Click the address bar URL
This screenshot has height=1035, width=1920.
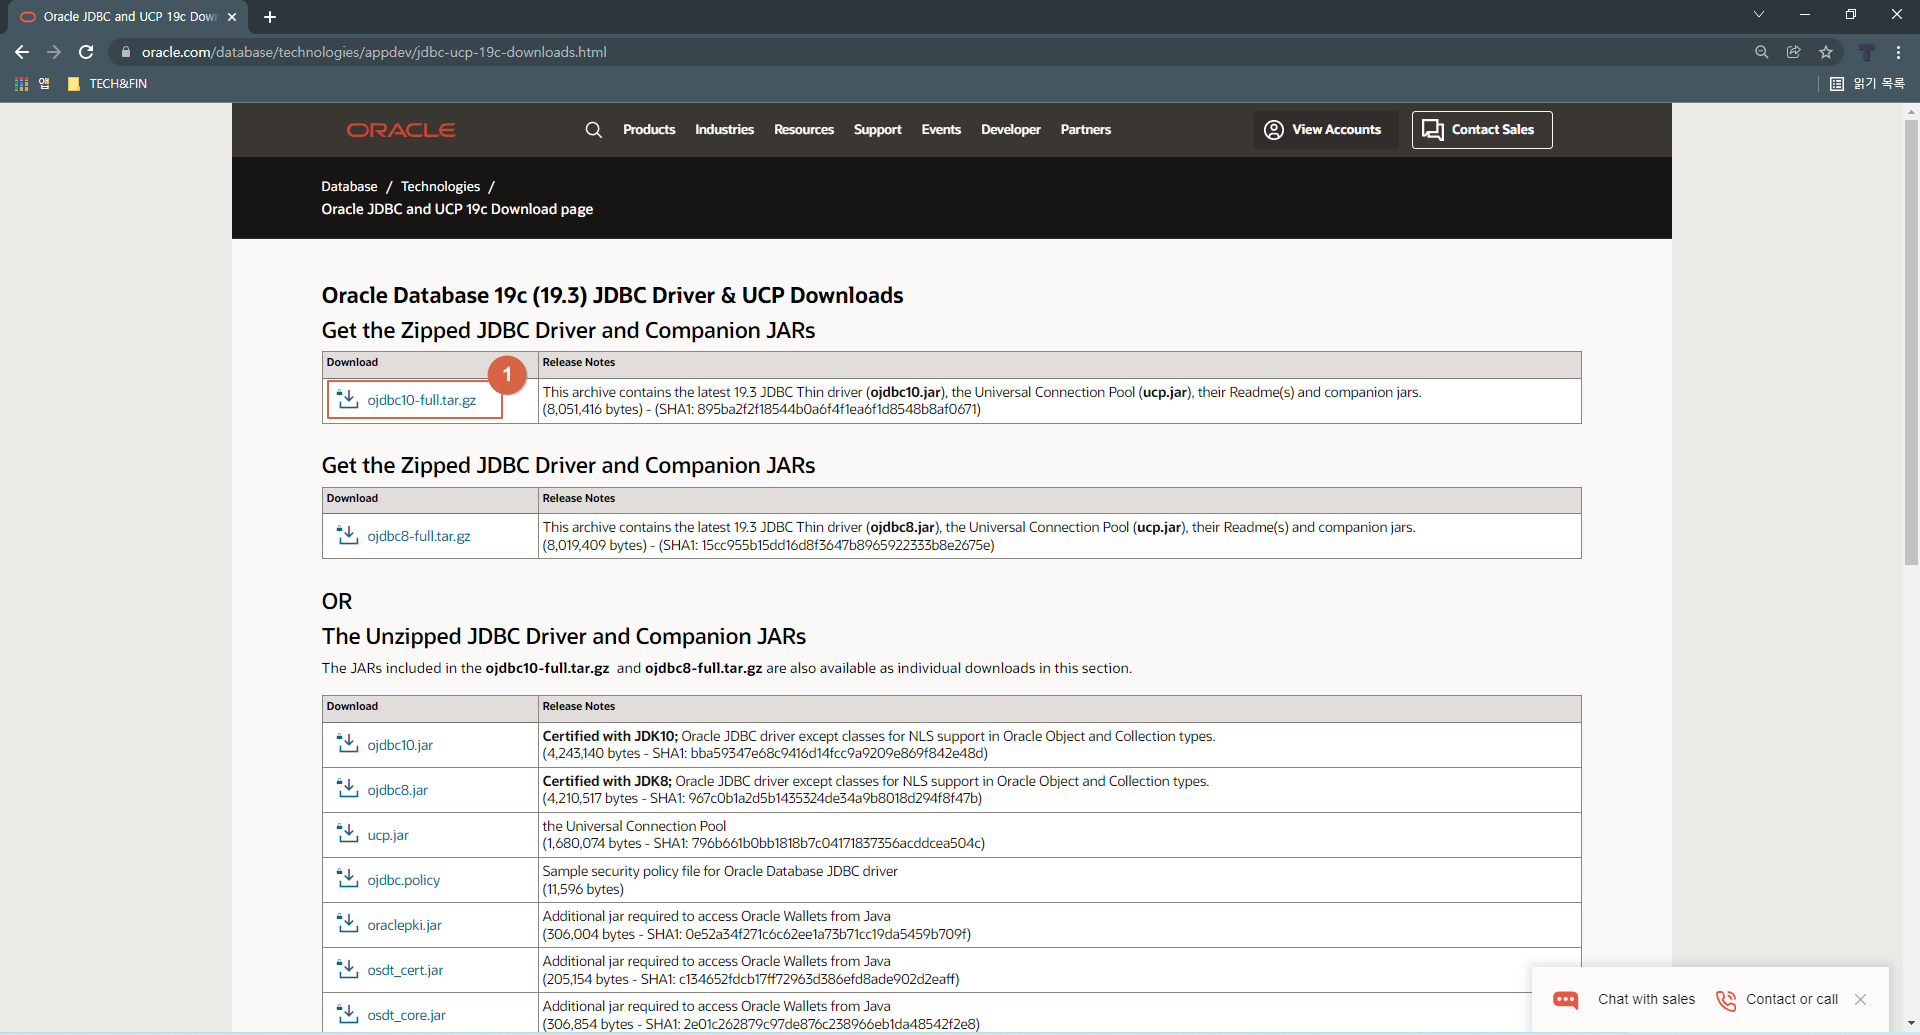click(374, 52)
